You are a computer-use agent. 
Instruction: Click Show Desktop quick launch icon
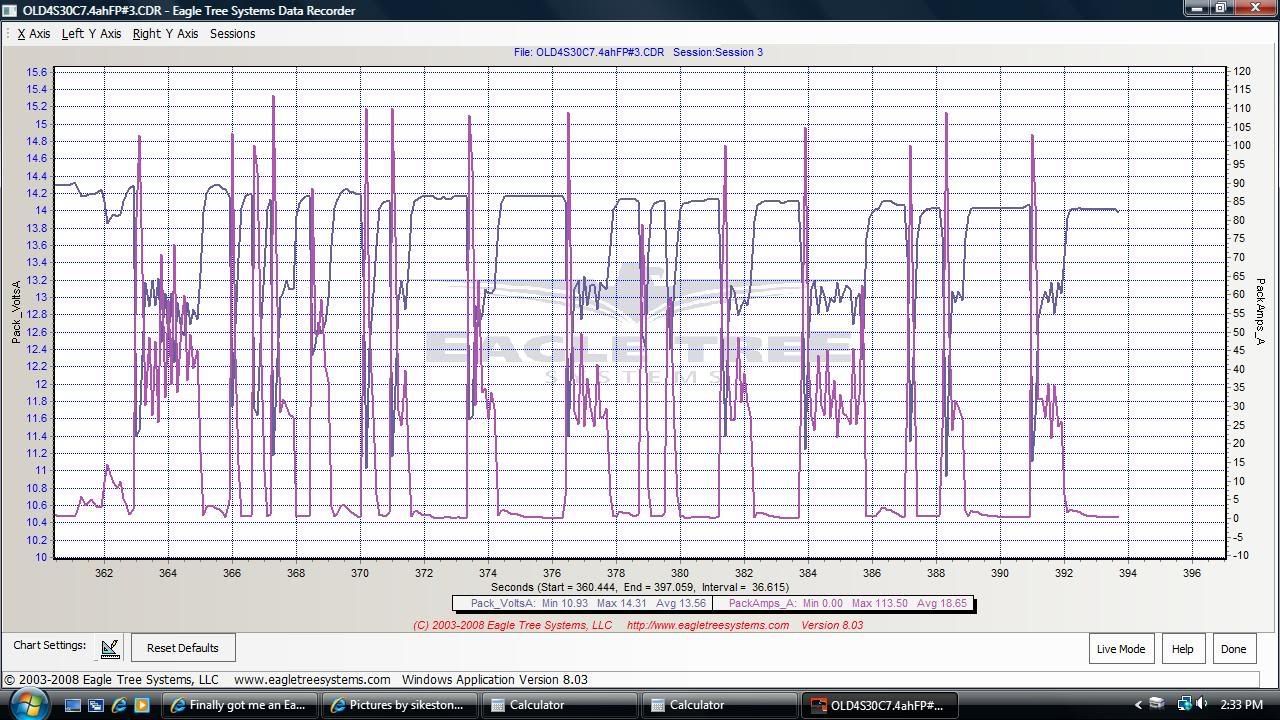(73, 705)
